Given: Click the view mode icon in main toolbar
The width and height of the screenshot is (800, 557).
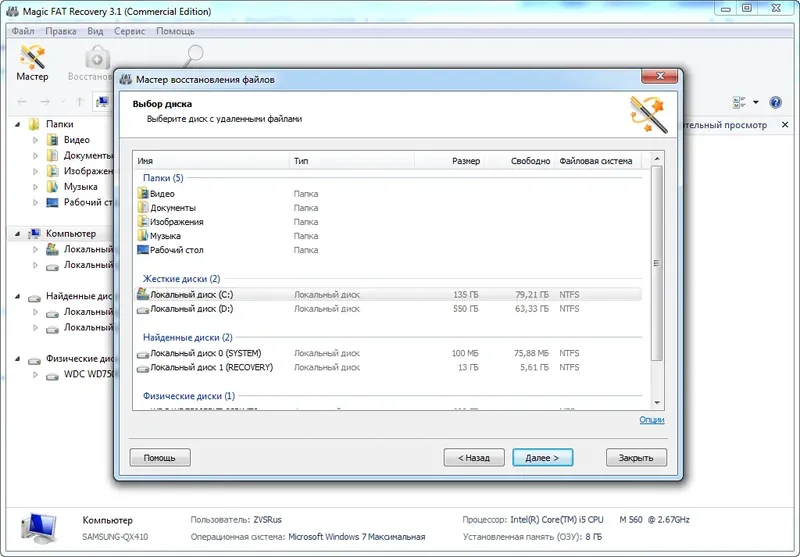Looking at the screenshot, I should pos(739,102).
